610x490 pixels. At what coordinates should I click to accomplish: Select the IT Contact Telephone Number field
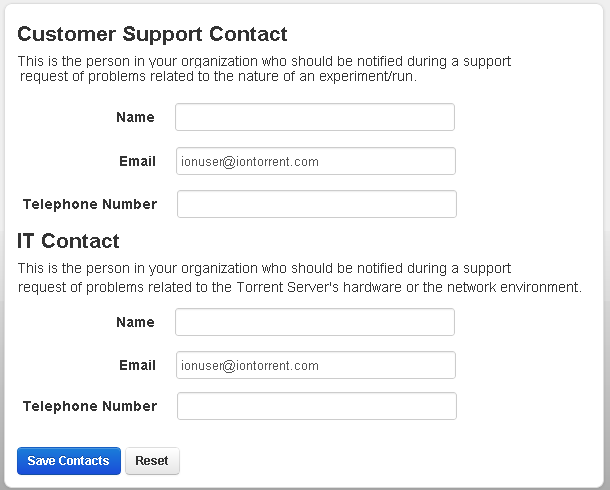point(316,406)
